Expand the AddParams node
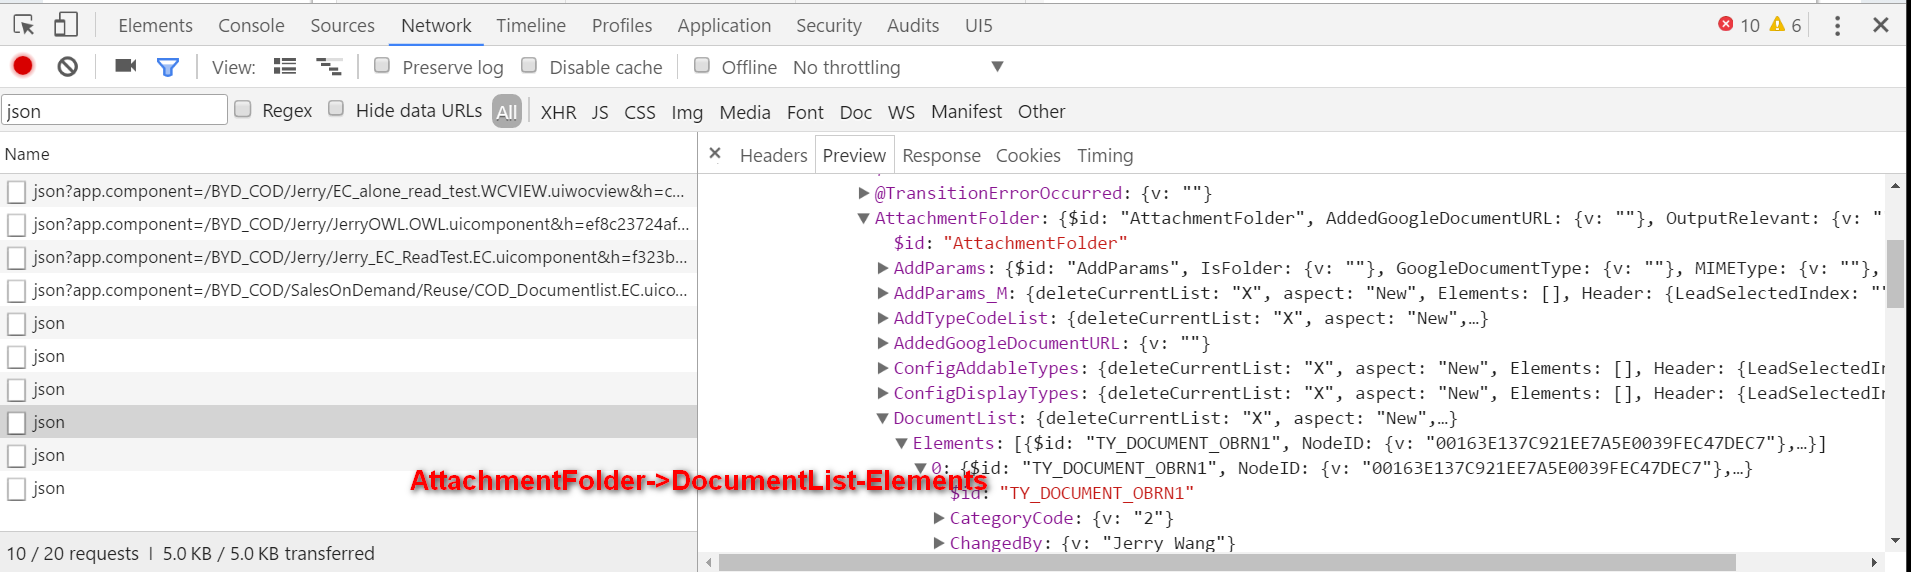1911x572 pixels. tap(883, 268)
